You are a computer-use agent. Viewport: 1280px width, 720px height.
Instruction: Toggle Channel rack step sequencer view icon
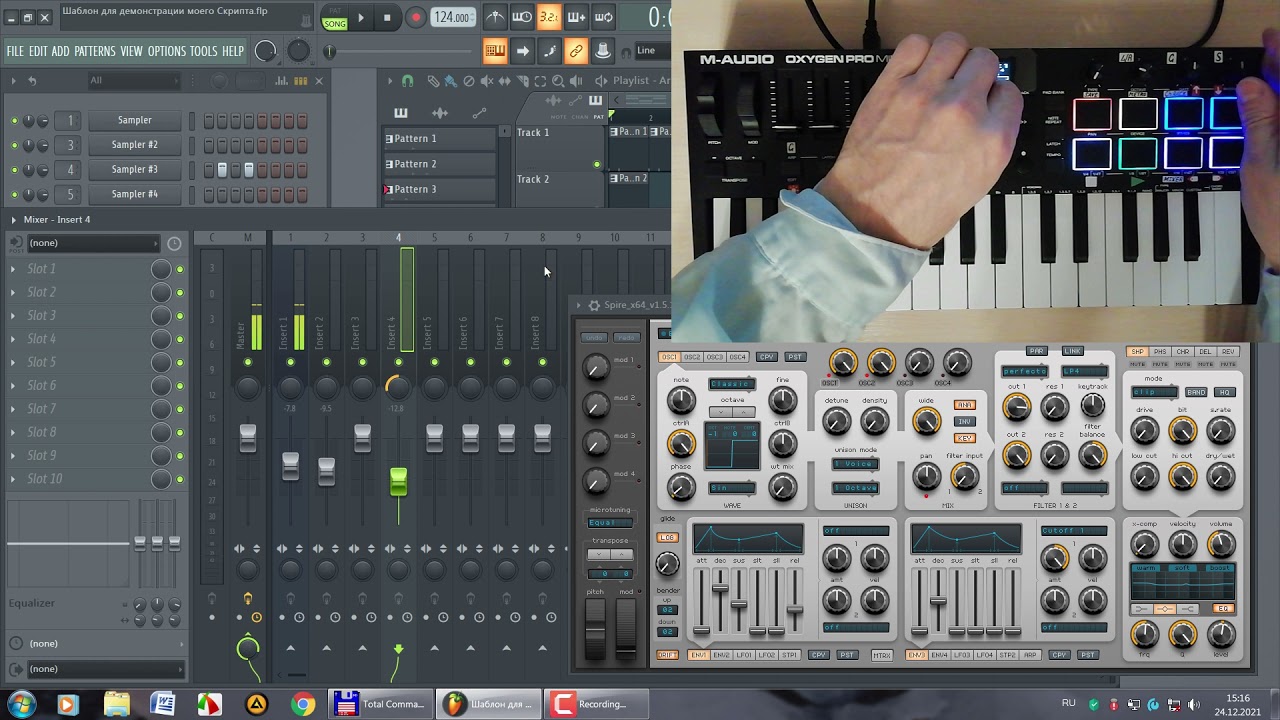(x=300, y=81)
